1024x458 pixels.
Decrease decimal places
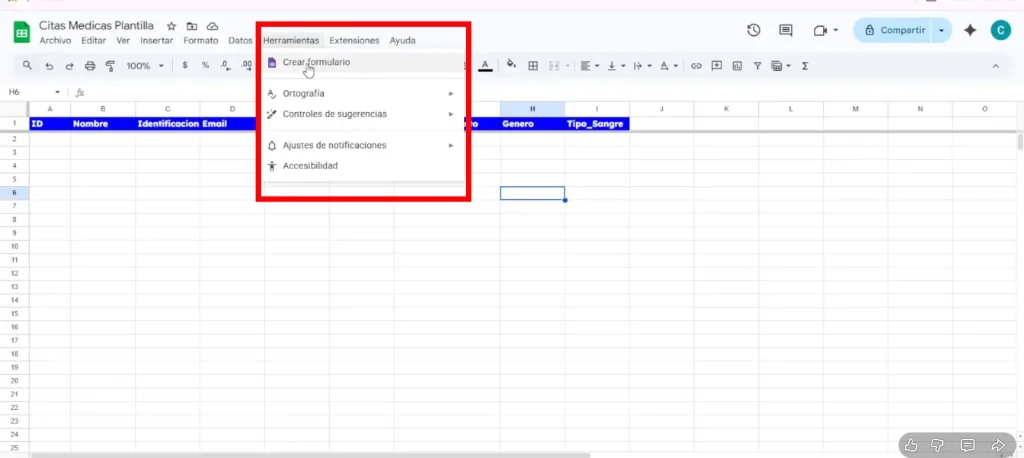coord(225,65)
